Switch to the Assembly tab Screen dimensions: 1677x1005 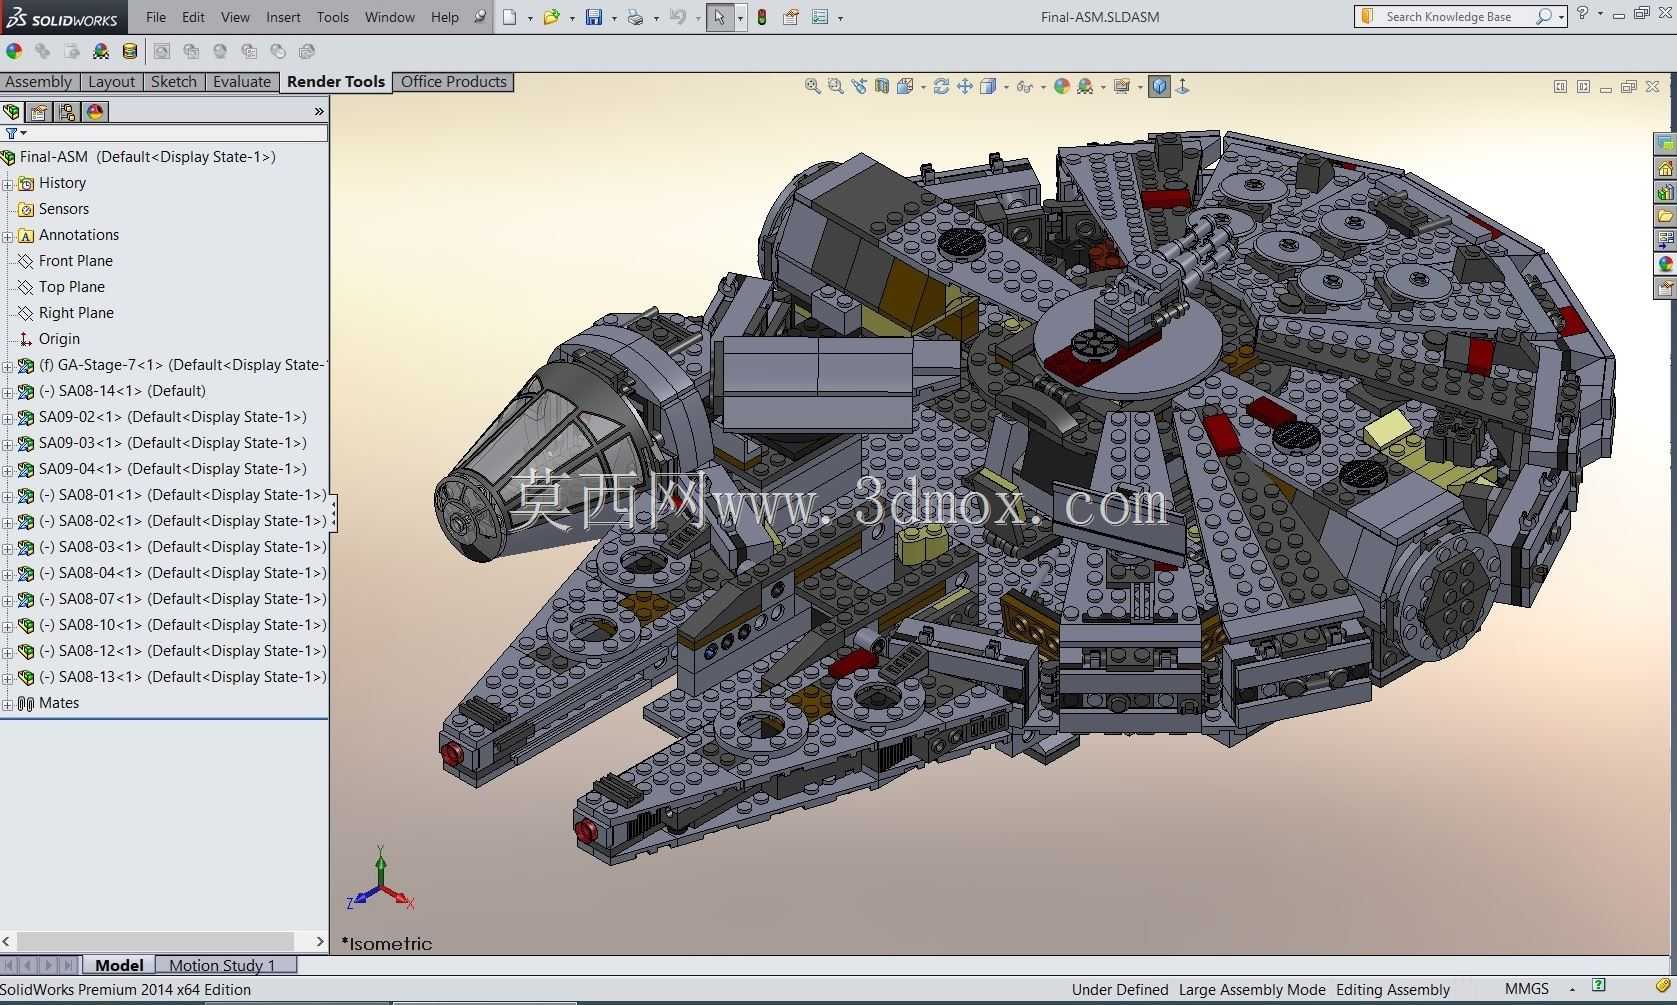click(x=39, y=82)
